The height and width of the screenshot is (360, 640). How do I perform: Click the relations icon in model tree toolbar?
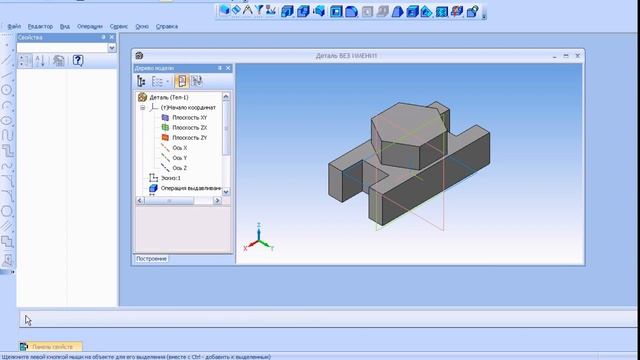[x=197, y=81]
